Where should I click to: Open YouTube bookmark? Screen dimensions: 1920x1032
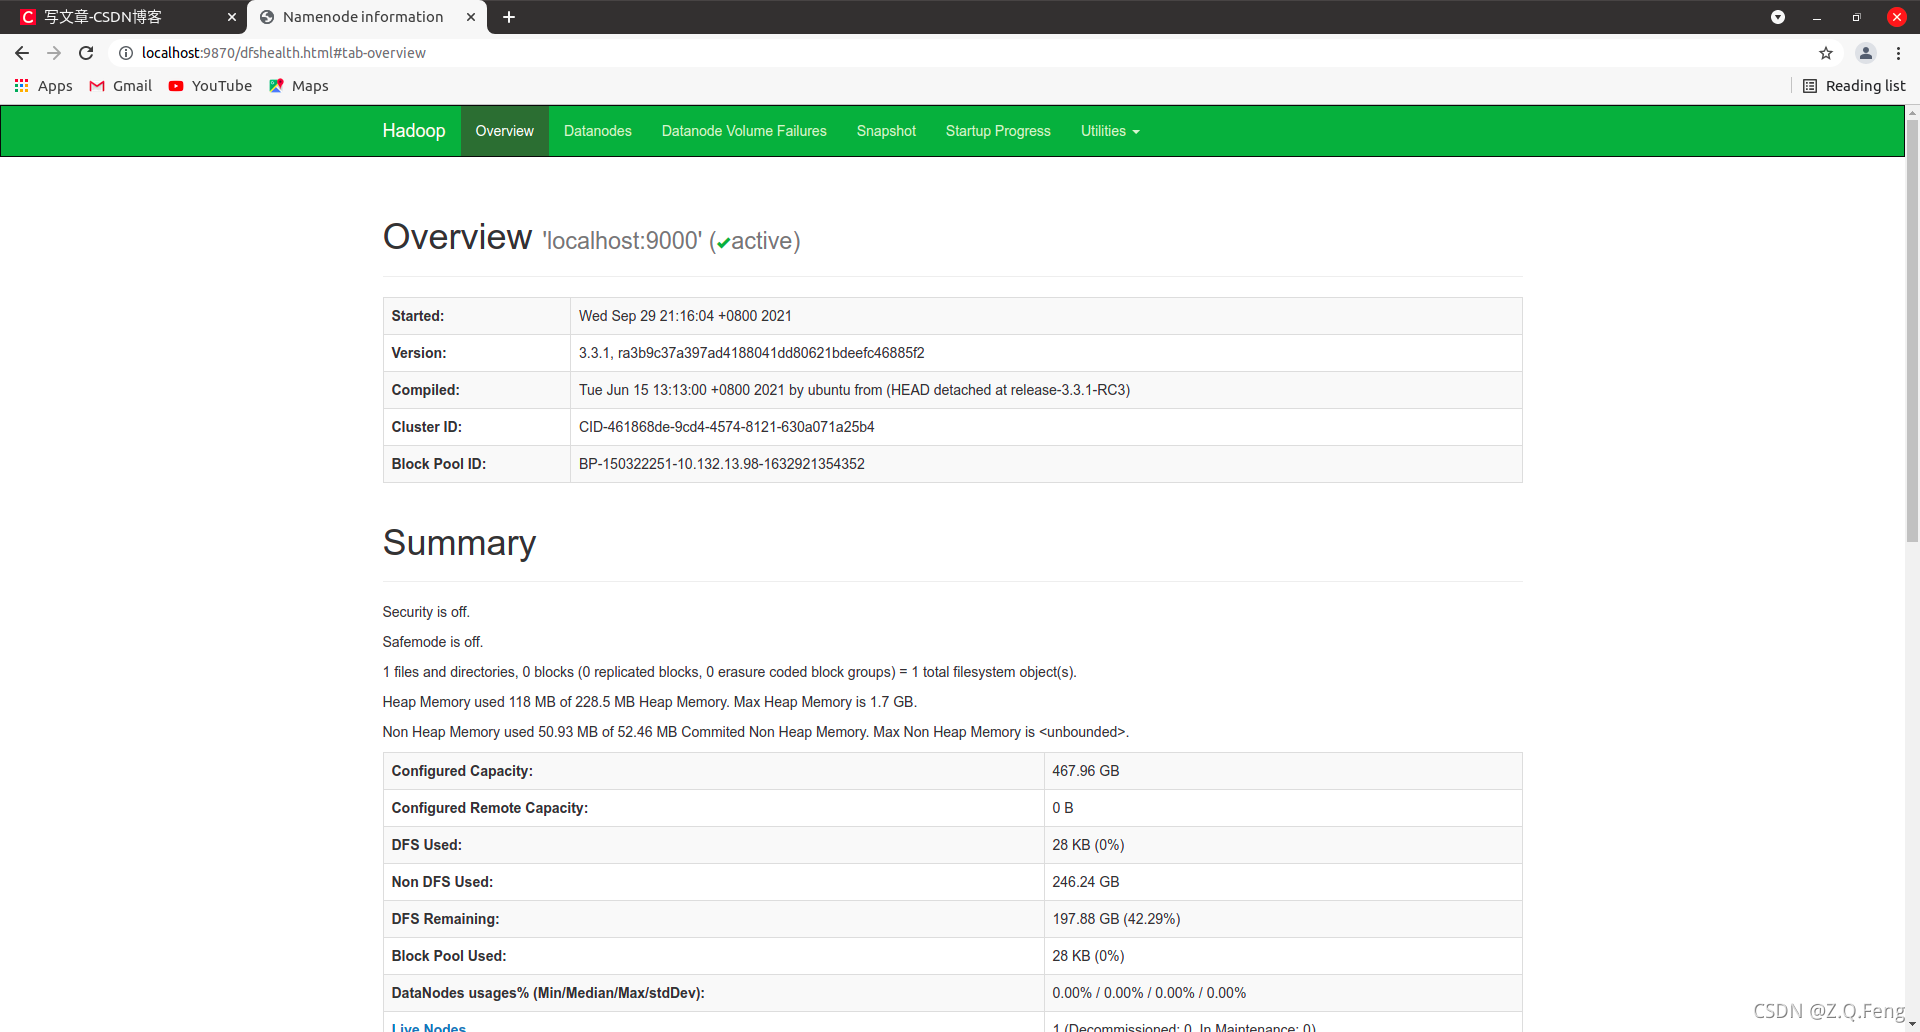coord(210,86)
